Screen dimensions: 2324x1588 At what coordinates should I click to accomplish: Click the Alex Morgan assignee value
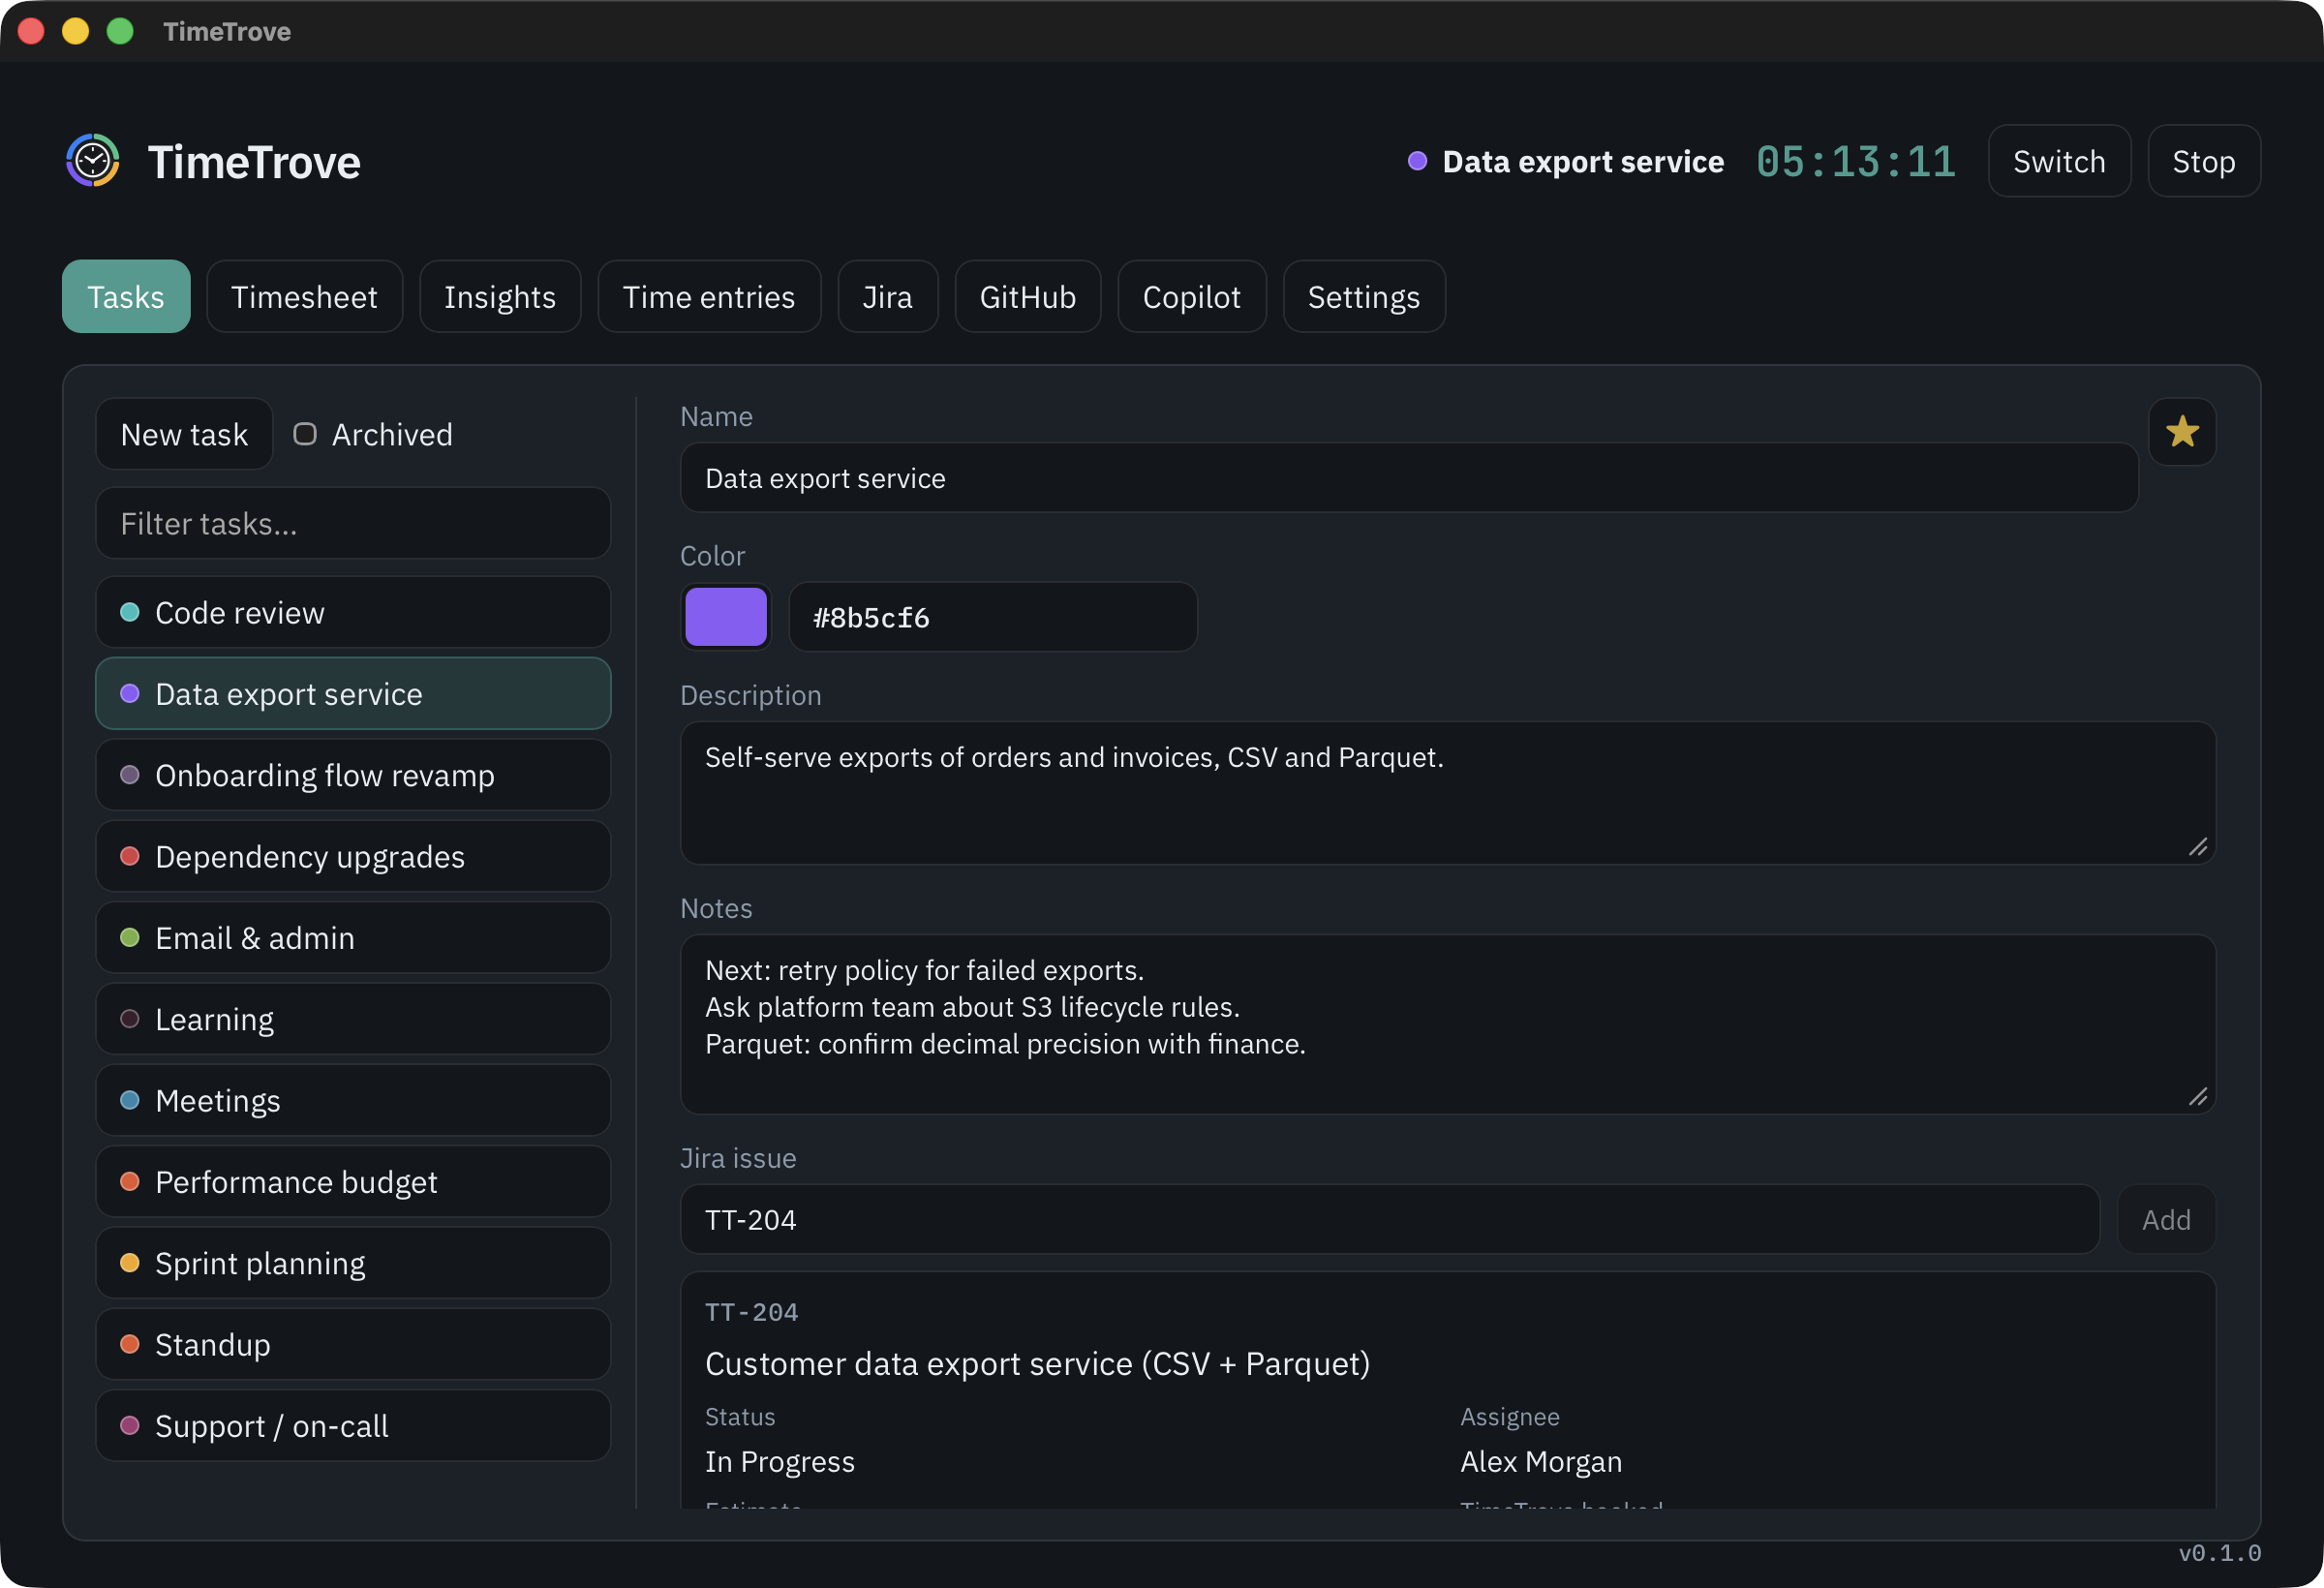1541,1462
